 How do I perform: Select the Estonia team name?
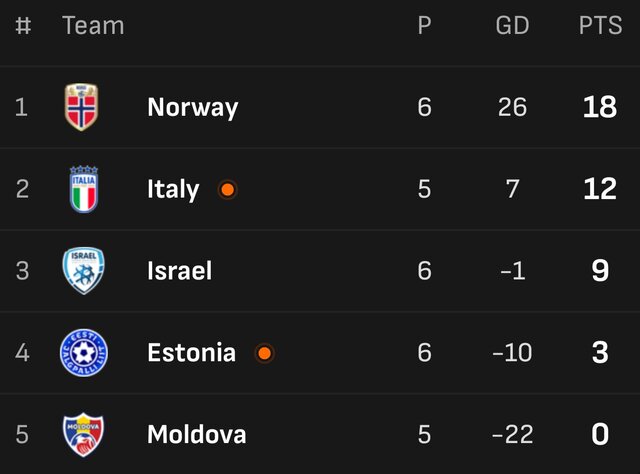click(191, 352)
